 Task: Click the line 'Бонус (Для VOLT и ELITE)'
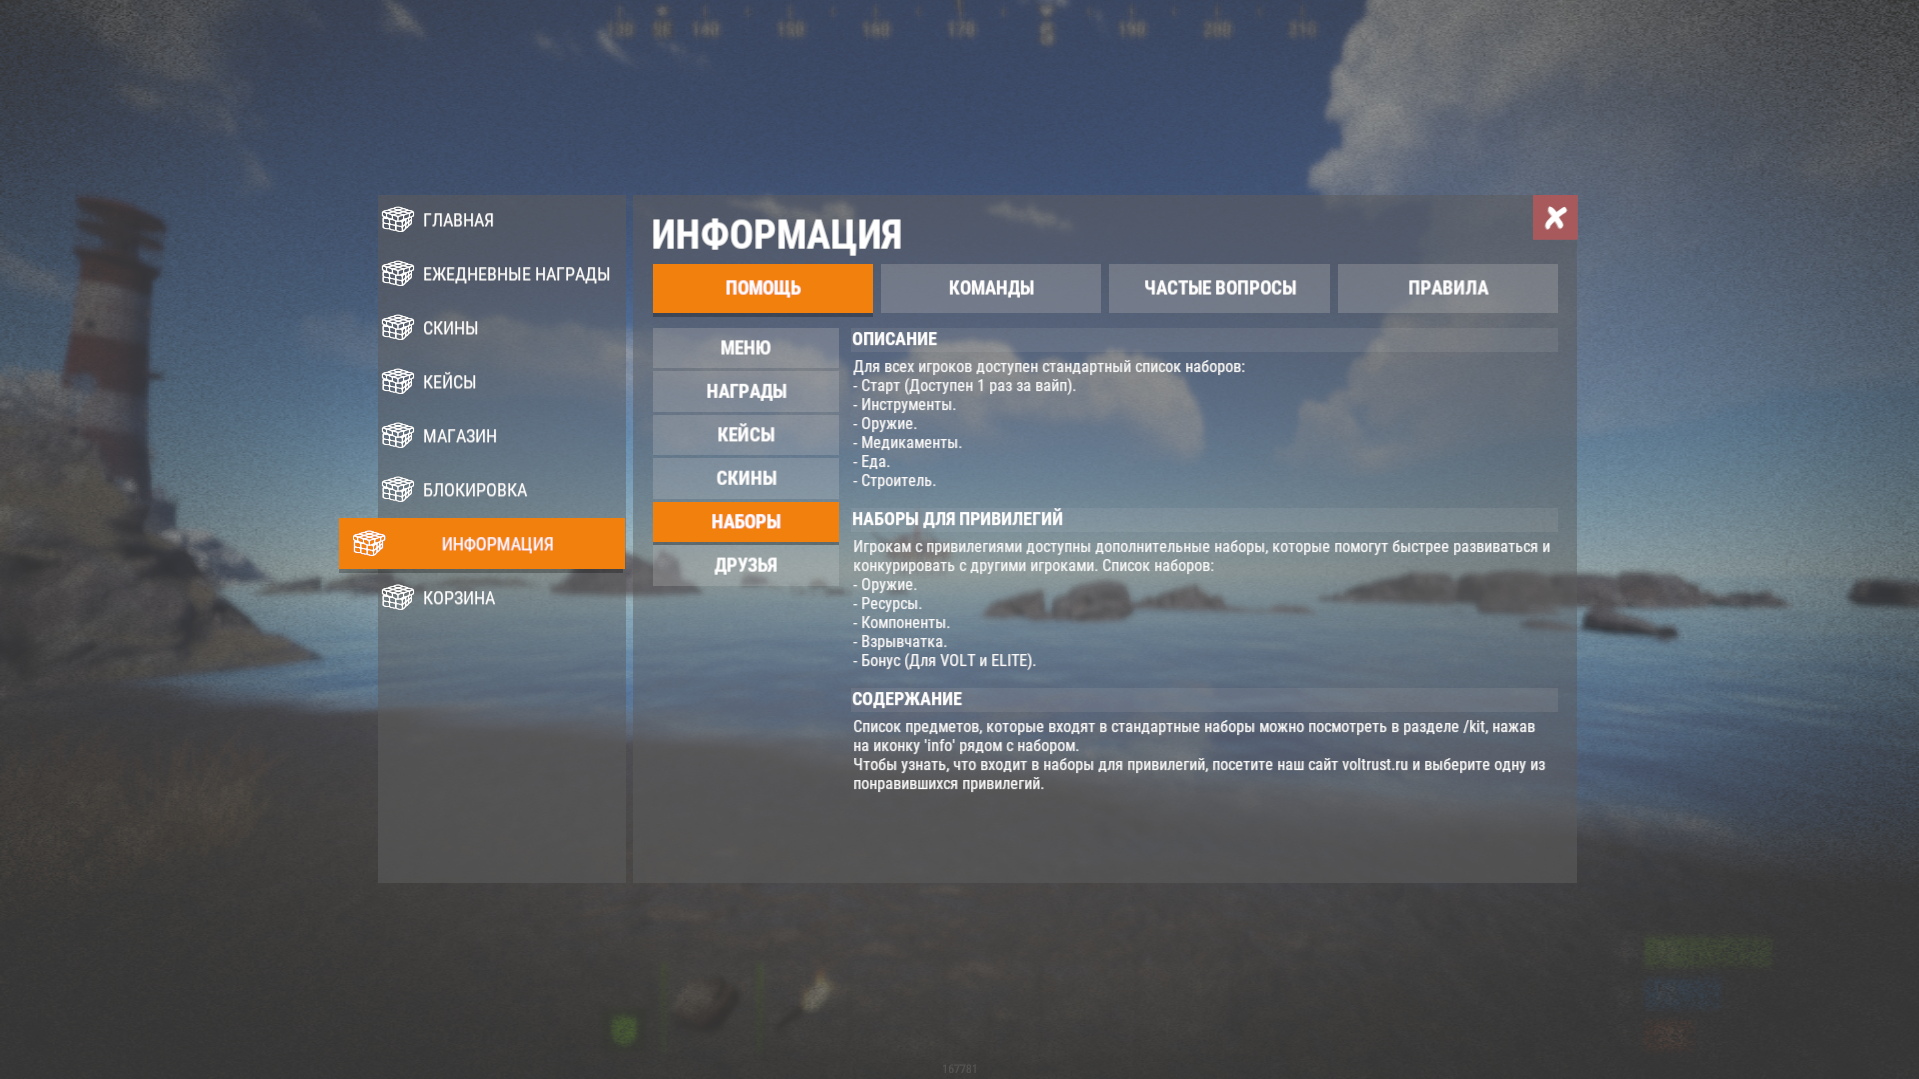pyautogui.click(x=944, y=661)
